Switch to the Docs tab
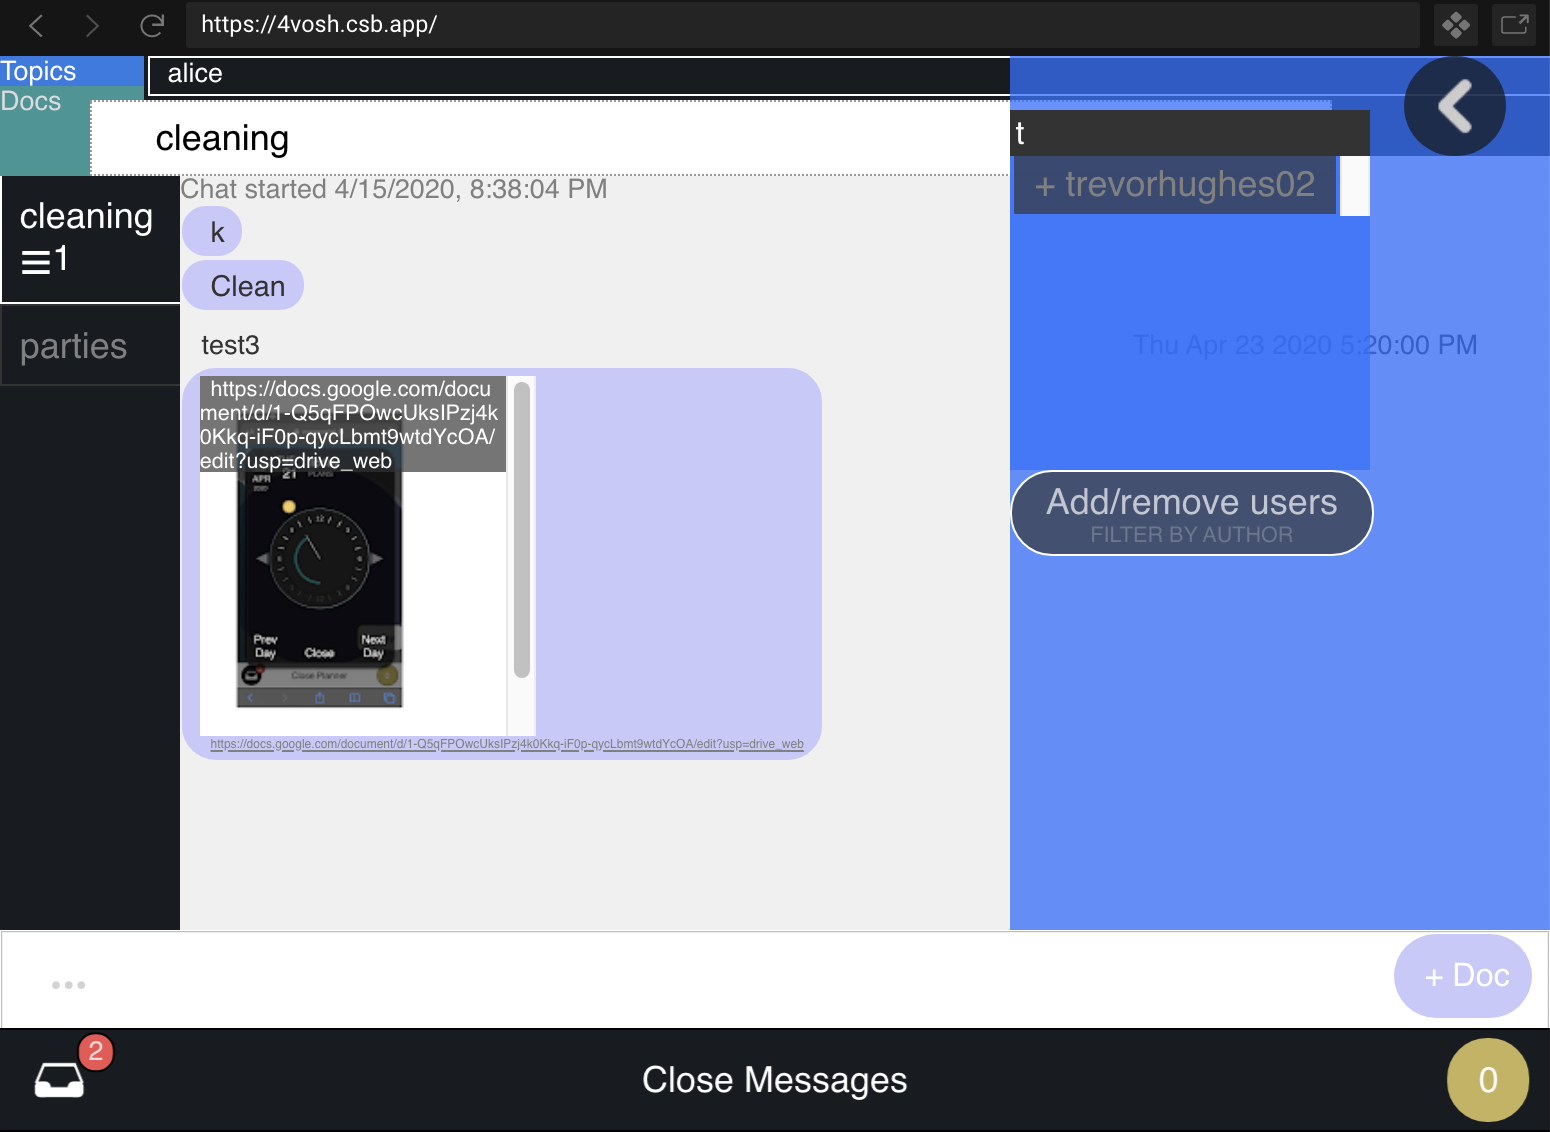 tap(31, 102)
